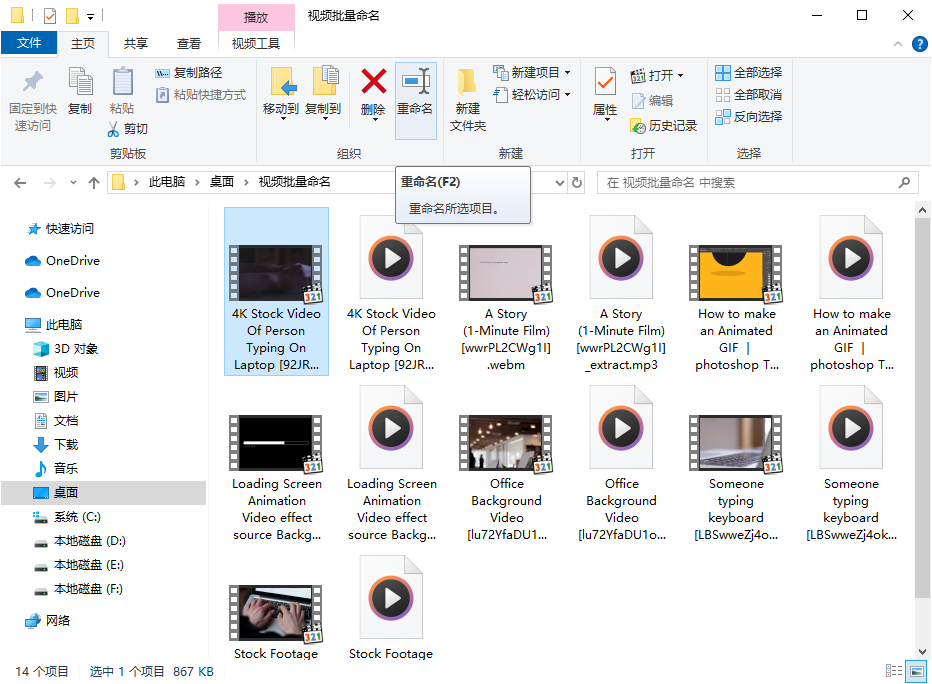Screen dimensions: 932x684
Task: Open the Share ribbon tab
Action: [136, 44]
